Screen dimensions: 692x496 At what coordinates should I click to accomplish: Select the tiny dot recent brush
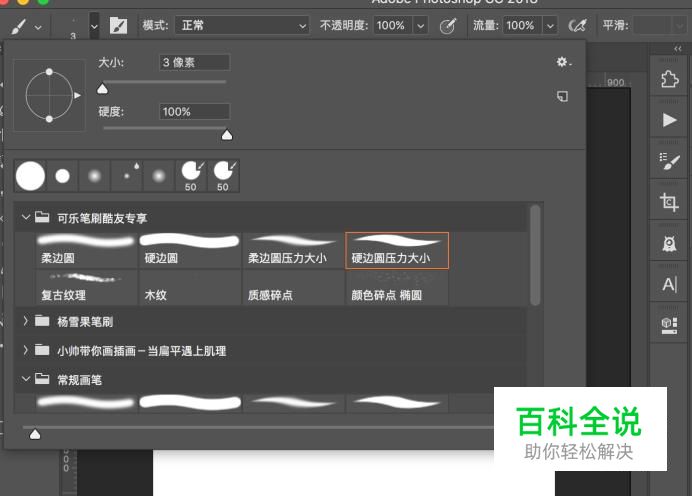pyautogui.click(x=127, y=176)
